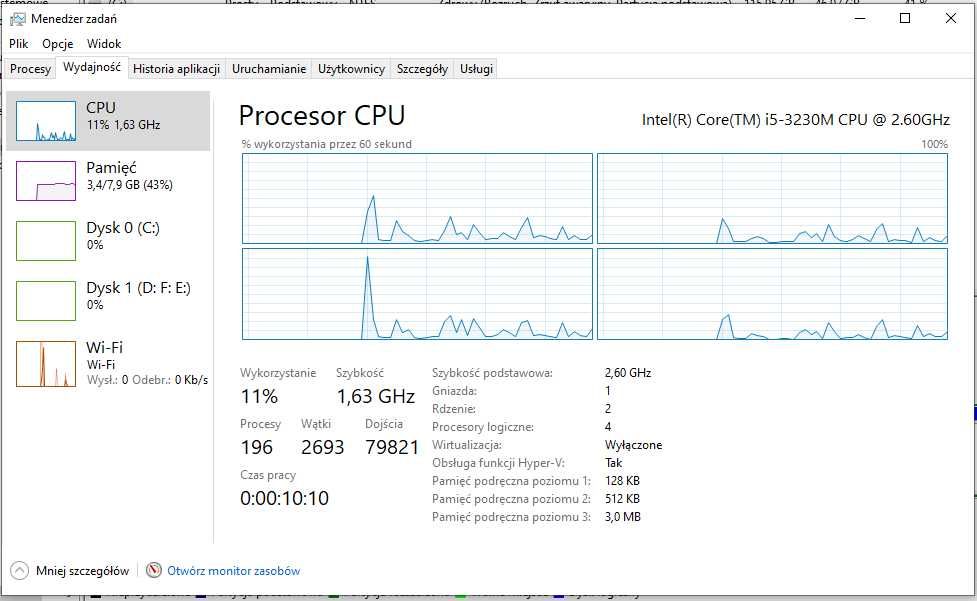Viewport: 977px width, 601px height.
Task: Switch to the Szczegóły tab
Action: [422, 69]
